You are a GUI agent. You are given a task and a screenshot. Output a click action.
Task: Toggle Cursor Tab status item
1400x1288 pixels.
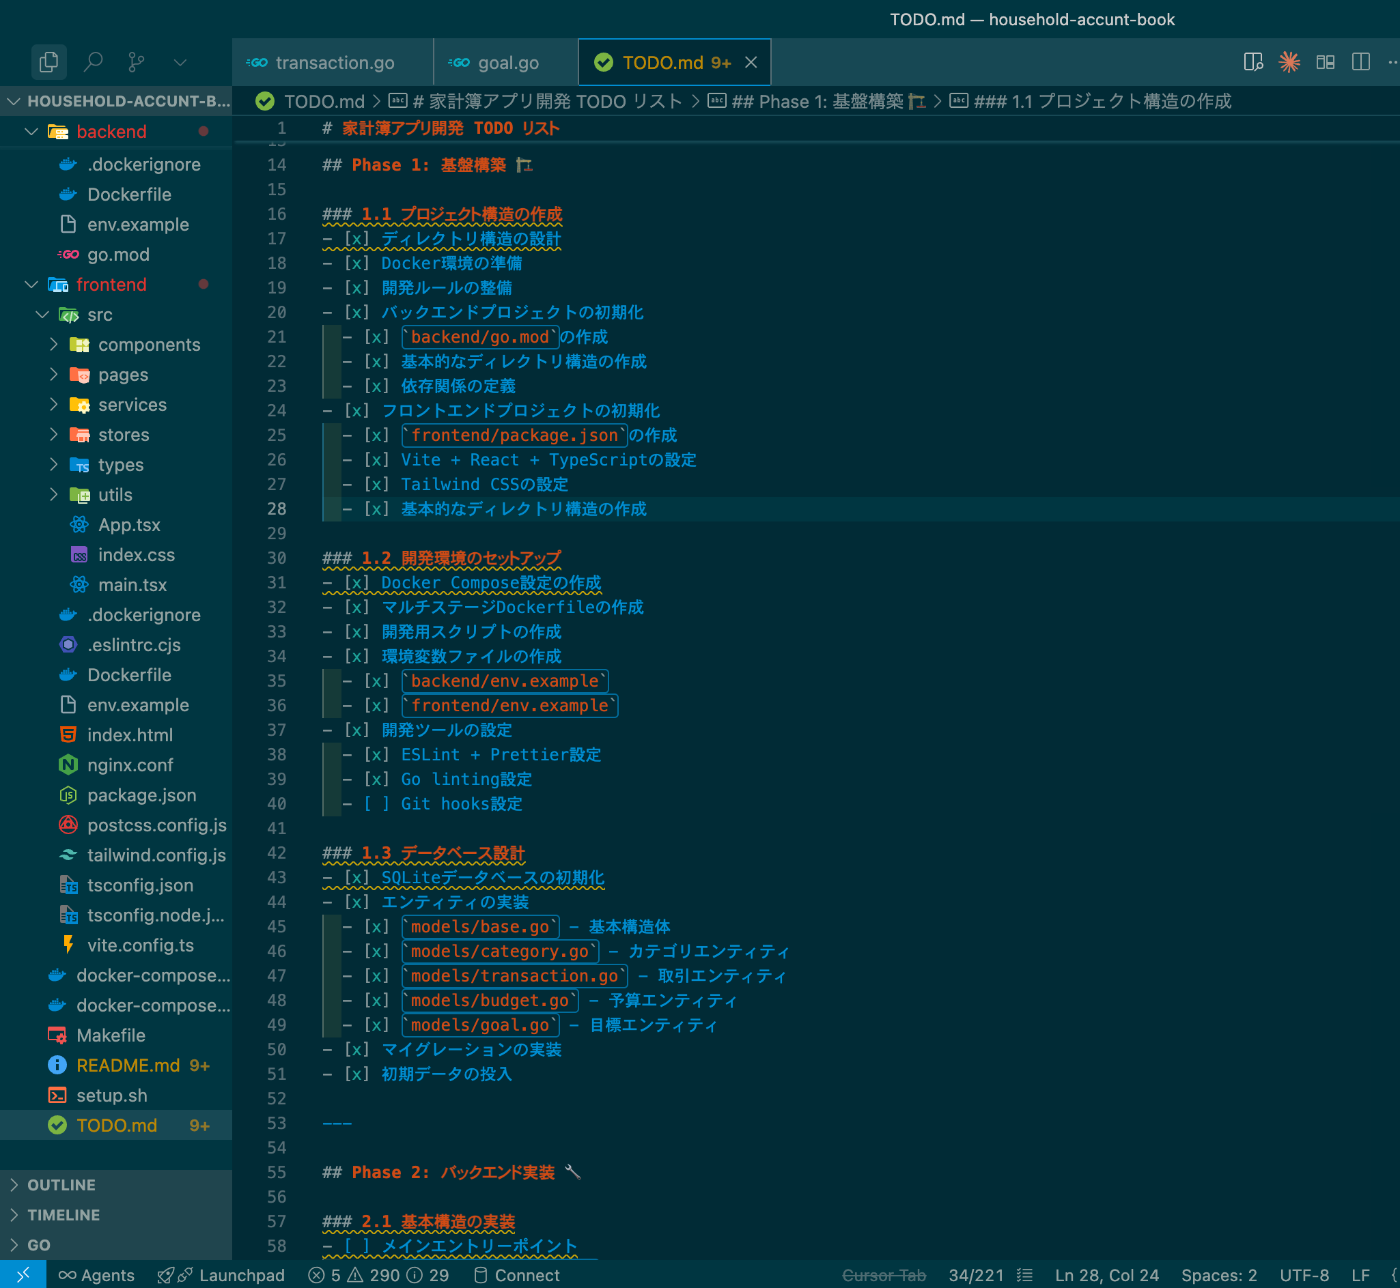[884, 1275]
